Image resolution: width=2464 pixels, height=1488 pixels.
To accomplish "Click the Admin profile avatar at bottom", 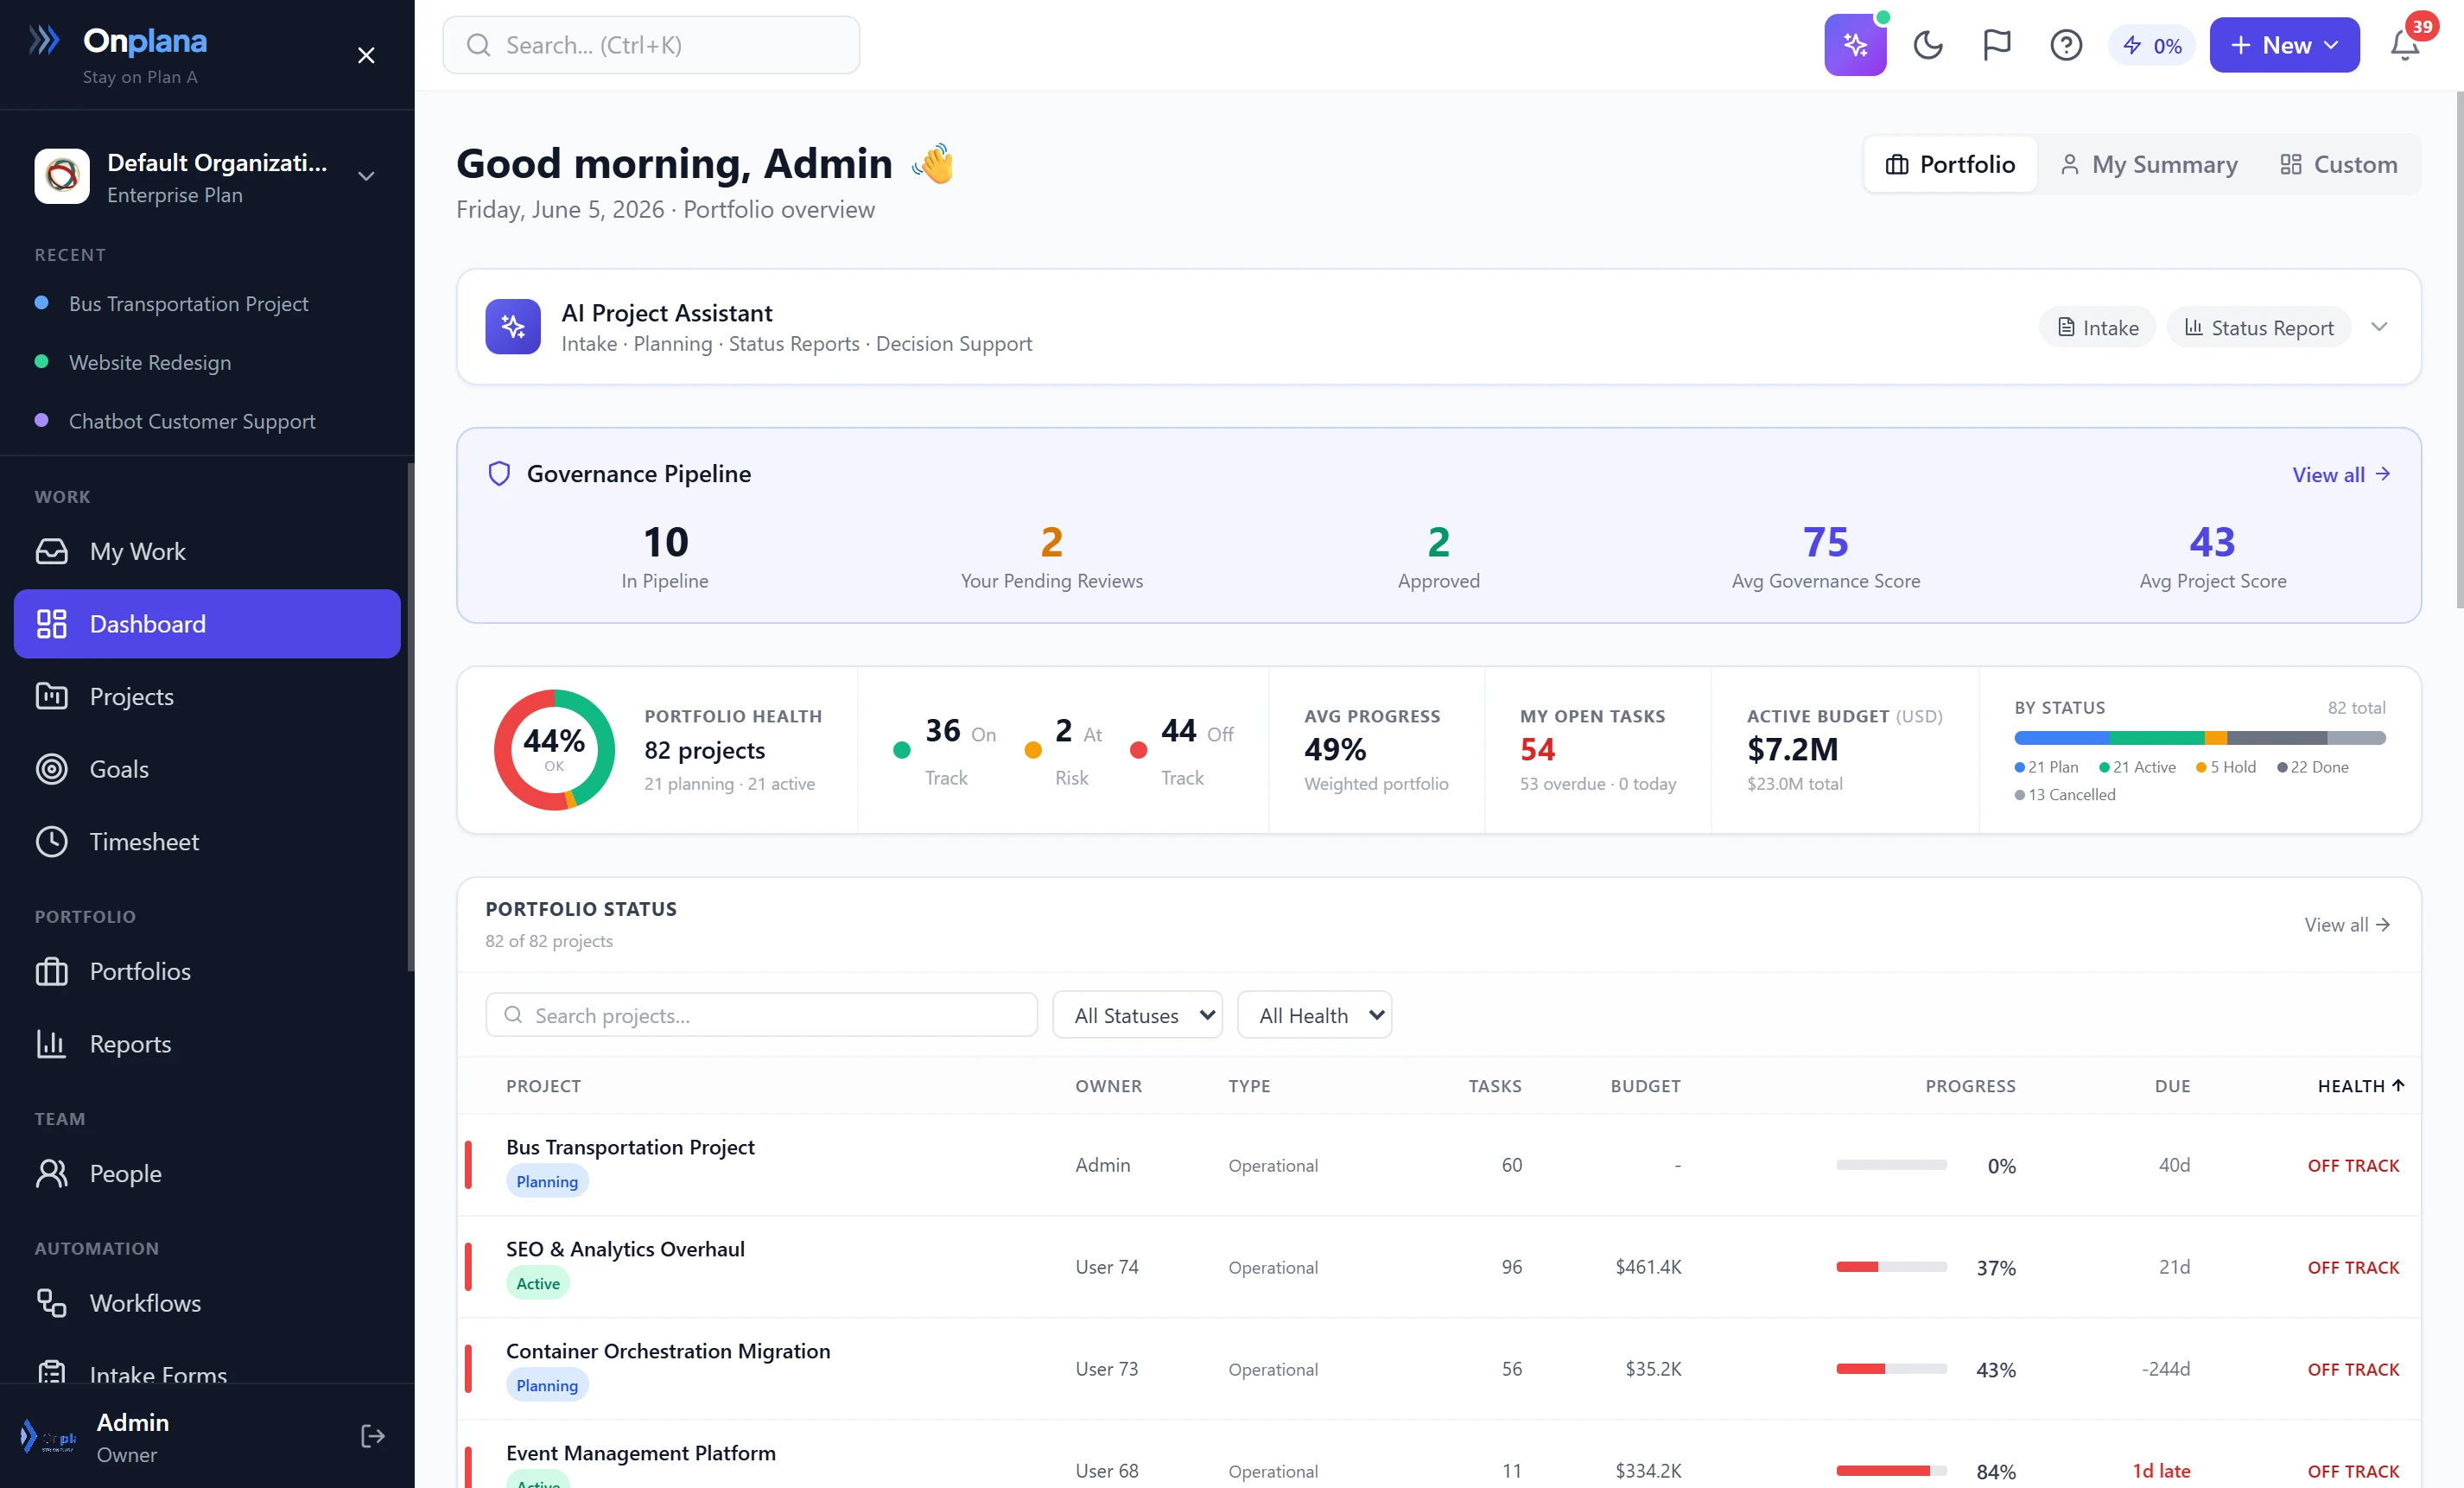I will 48,1437.
